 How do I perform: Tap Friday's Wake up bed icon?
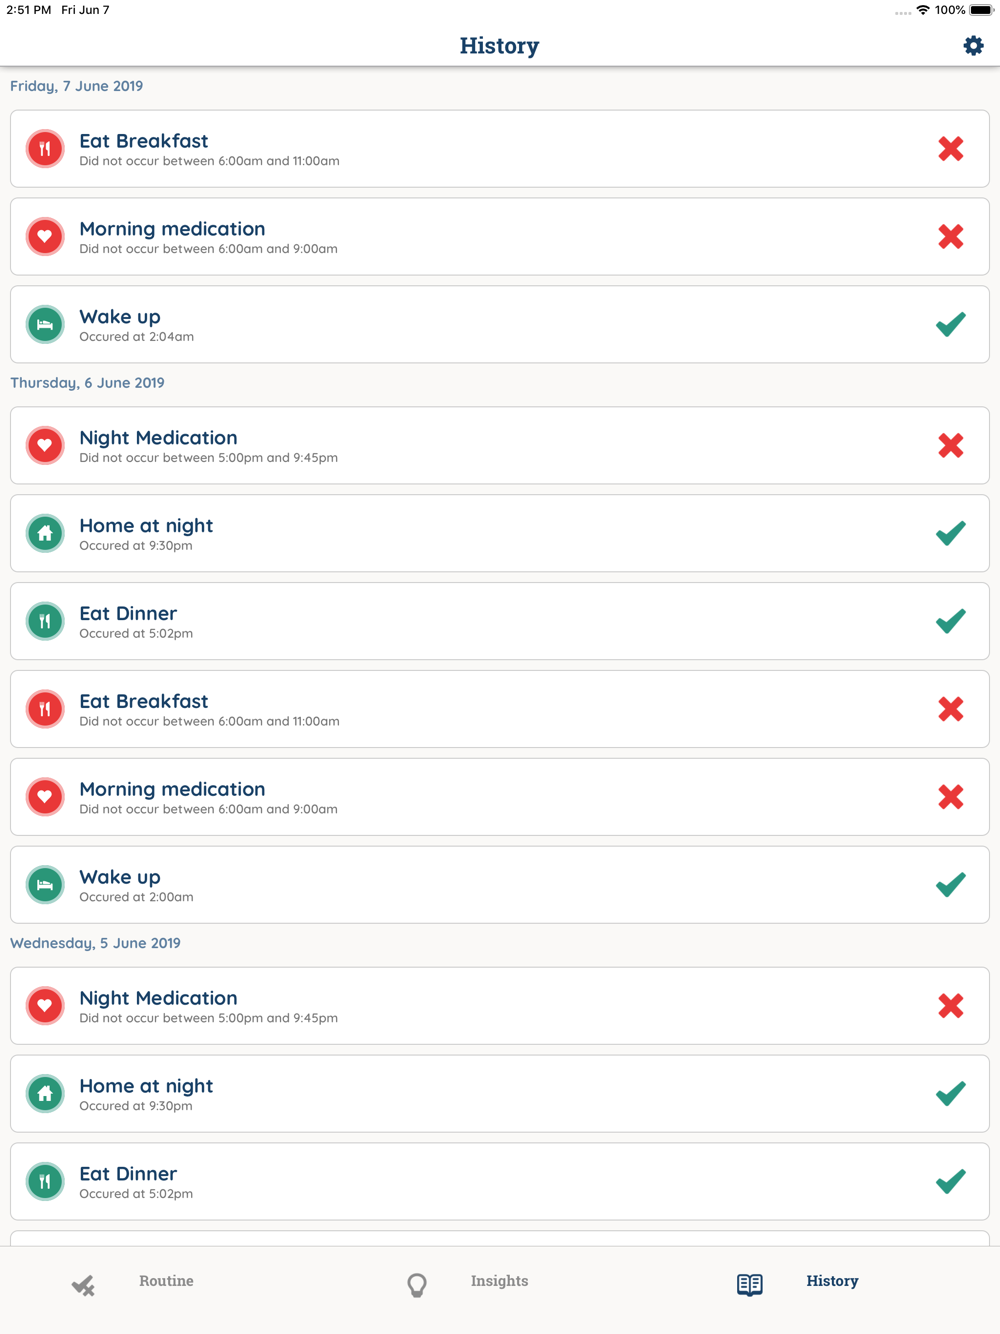(x=45, y=325)
